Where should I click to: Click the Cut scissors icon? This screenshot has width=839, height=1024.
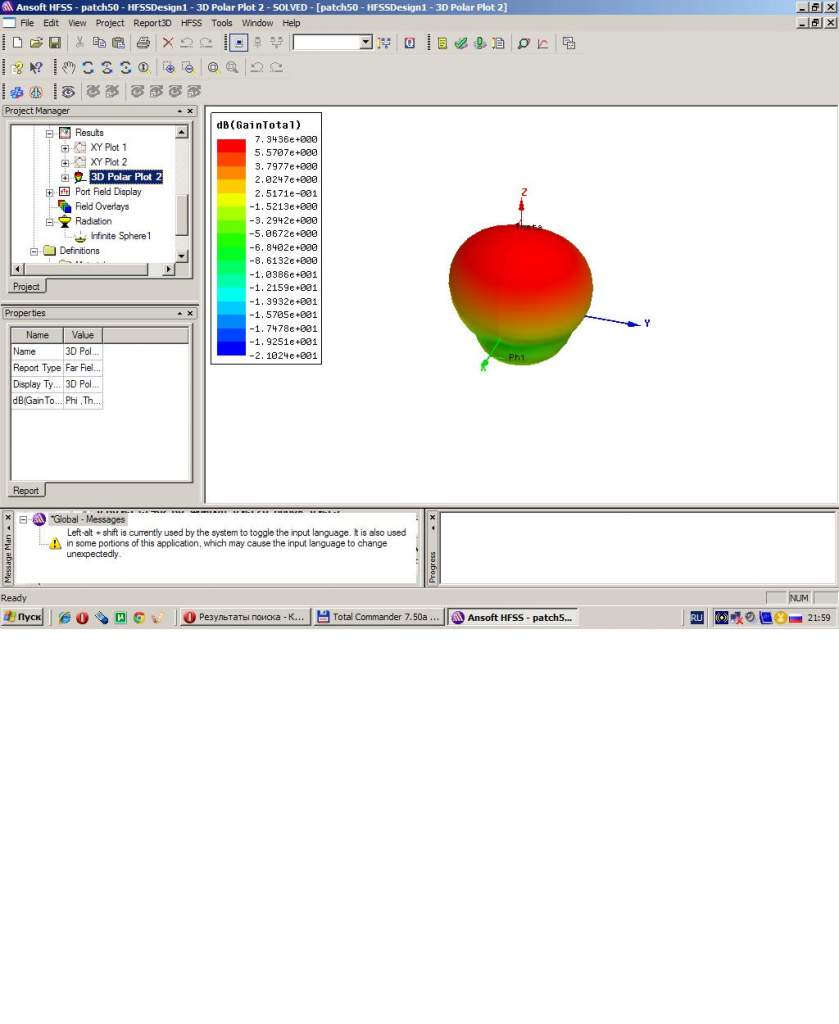click(x=80, y=43)
